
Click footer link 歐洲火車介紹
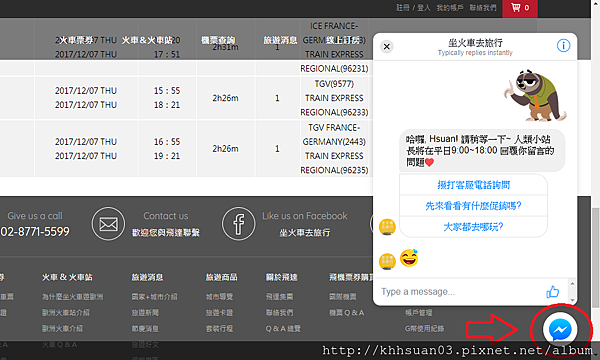(62, 329)
